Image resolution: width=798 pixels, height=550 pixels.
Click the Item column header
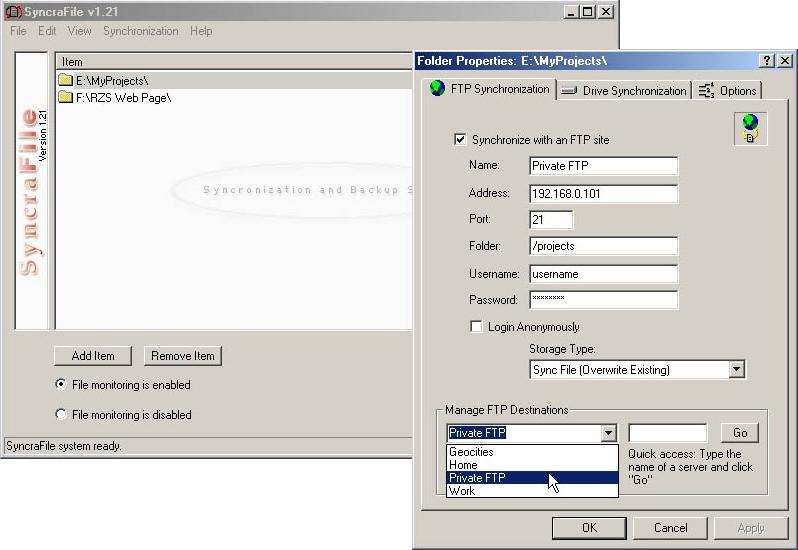pyautogui.click(x=235, y=62)
